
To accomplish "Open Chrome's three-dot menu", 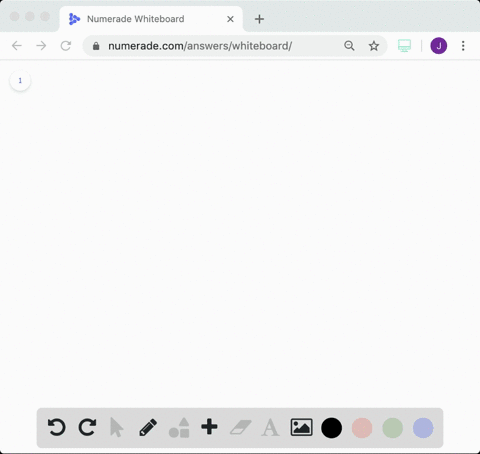I will pos(463,46).
